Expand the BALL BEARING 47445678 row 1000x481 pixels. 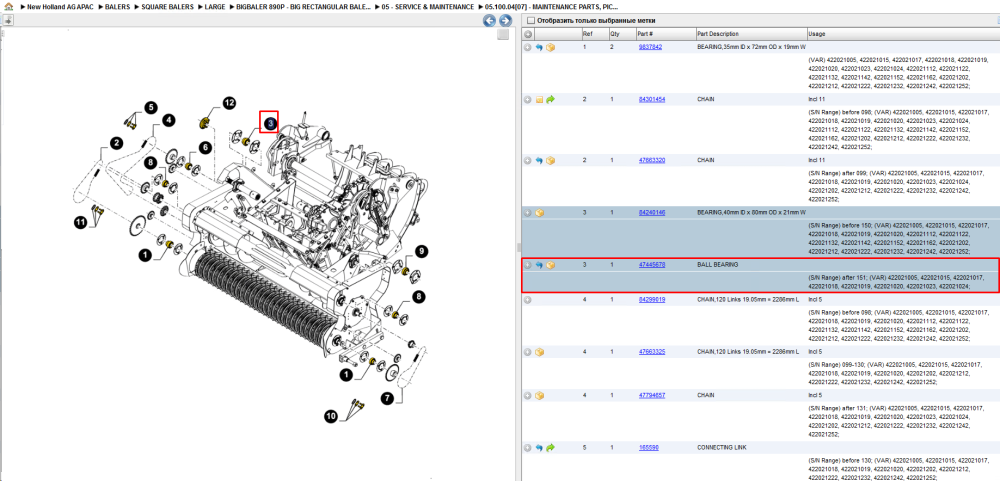pos(527,265)
